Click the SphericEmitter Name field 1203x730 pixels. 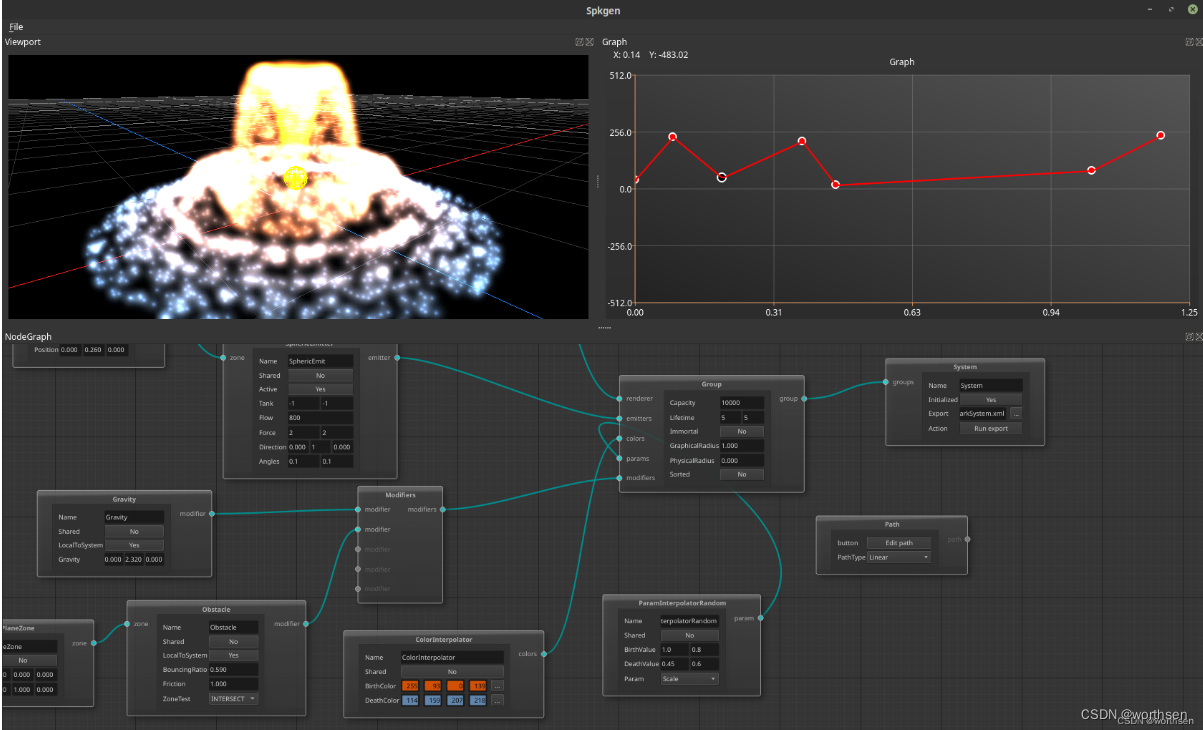[320, 361]
